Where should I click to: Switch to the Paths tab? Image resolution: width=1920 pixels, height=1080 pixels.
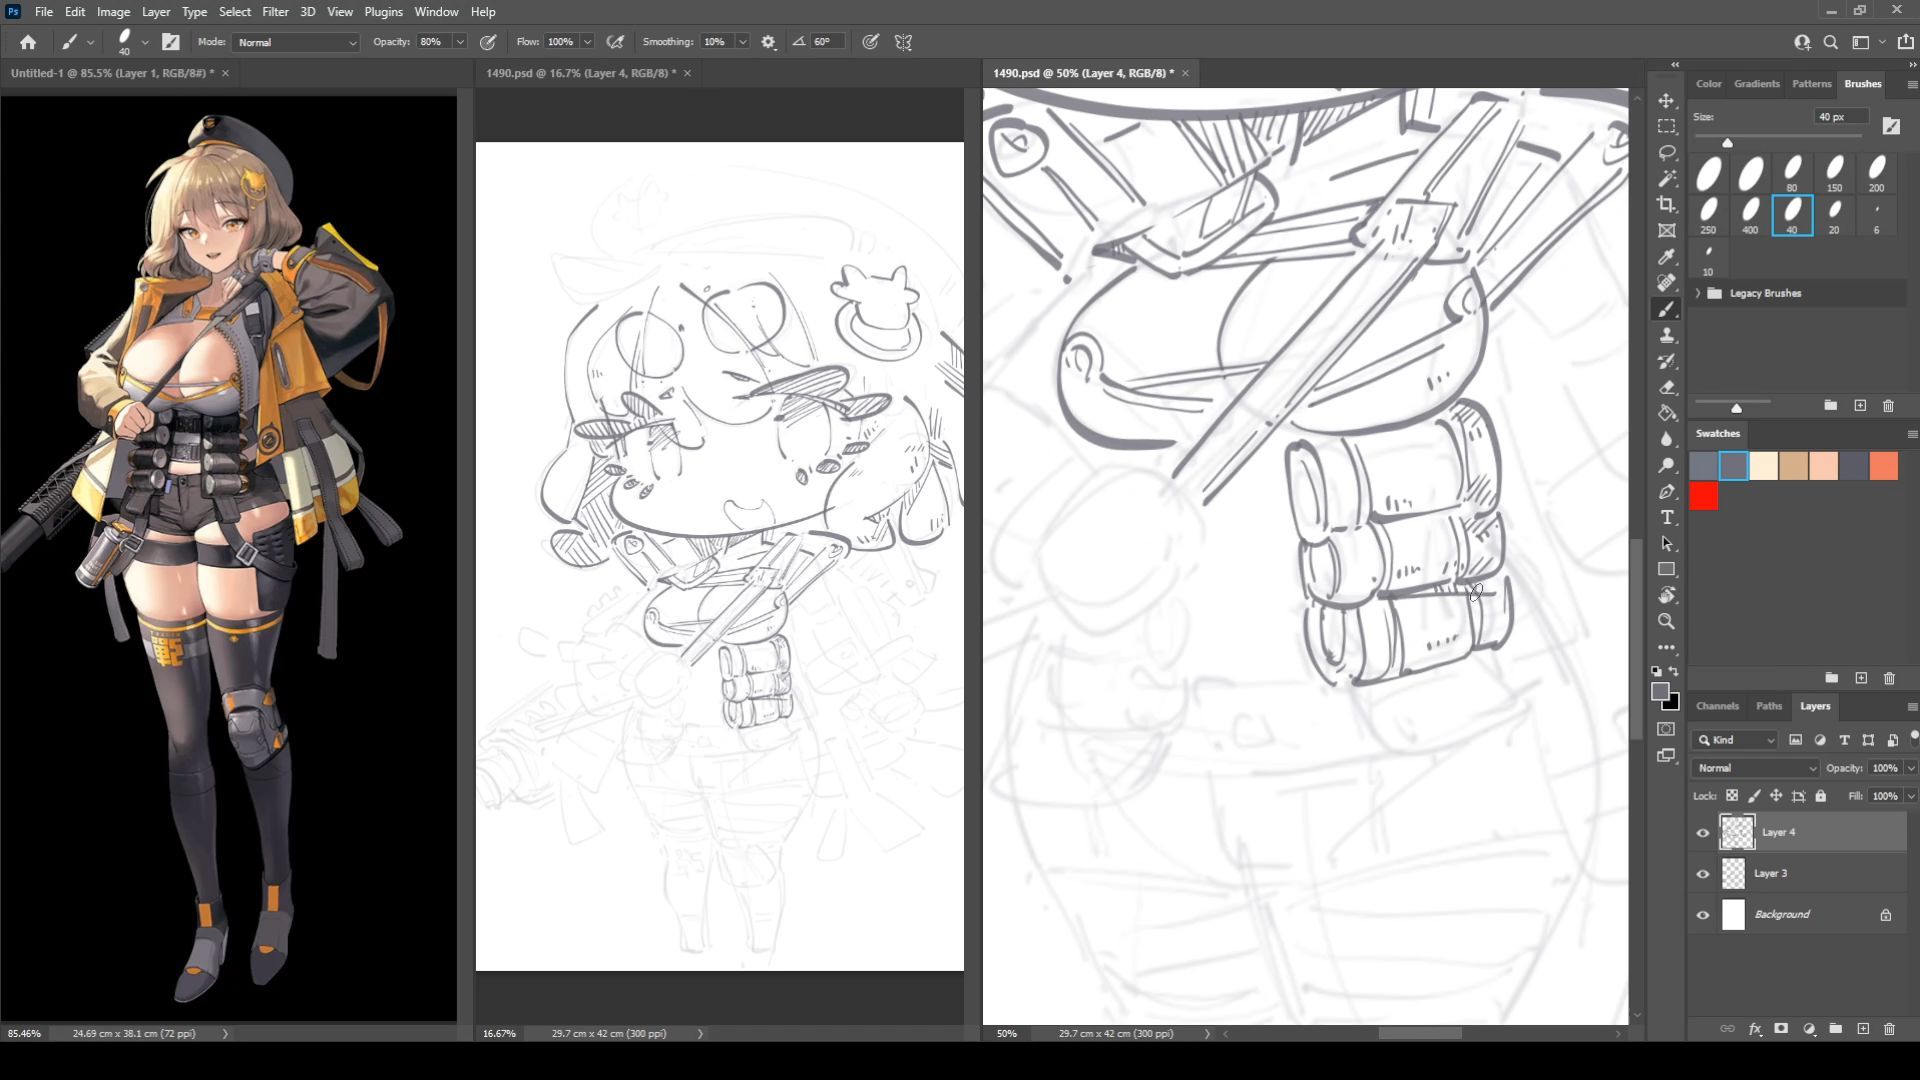tap(1768, 706)
